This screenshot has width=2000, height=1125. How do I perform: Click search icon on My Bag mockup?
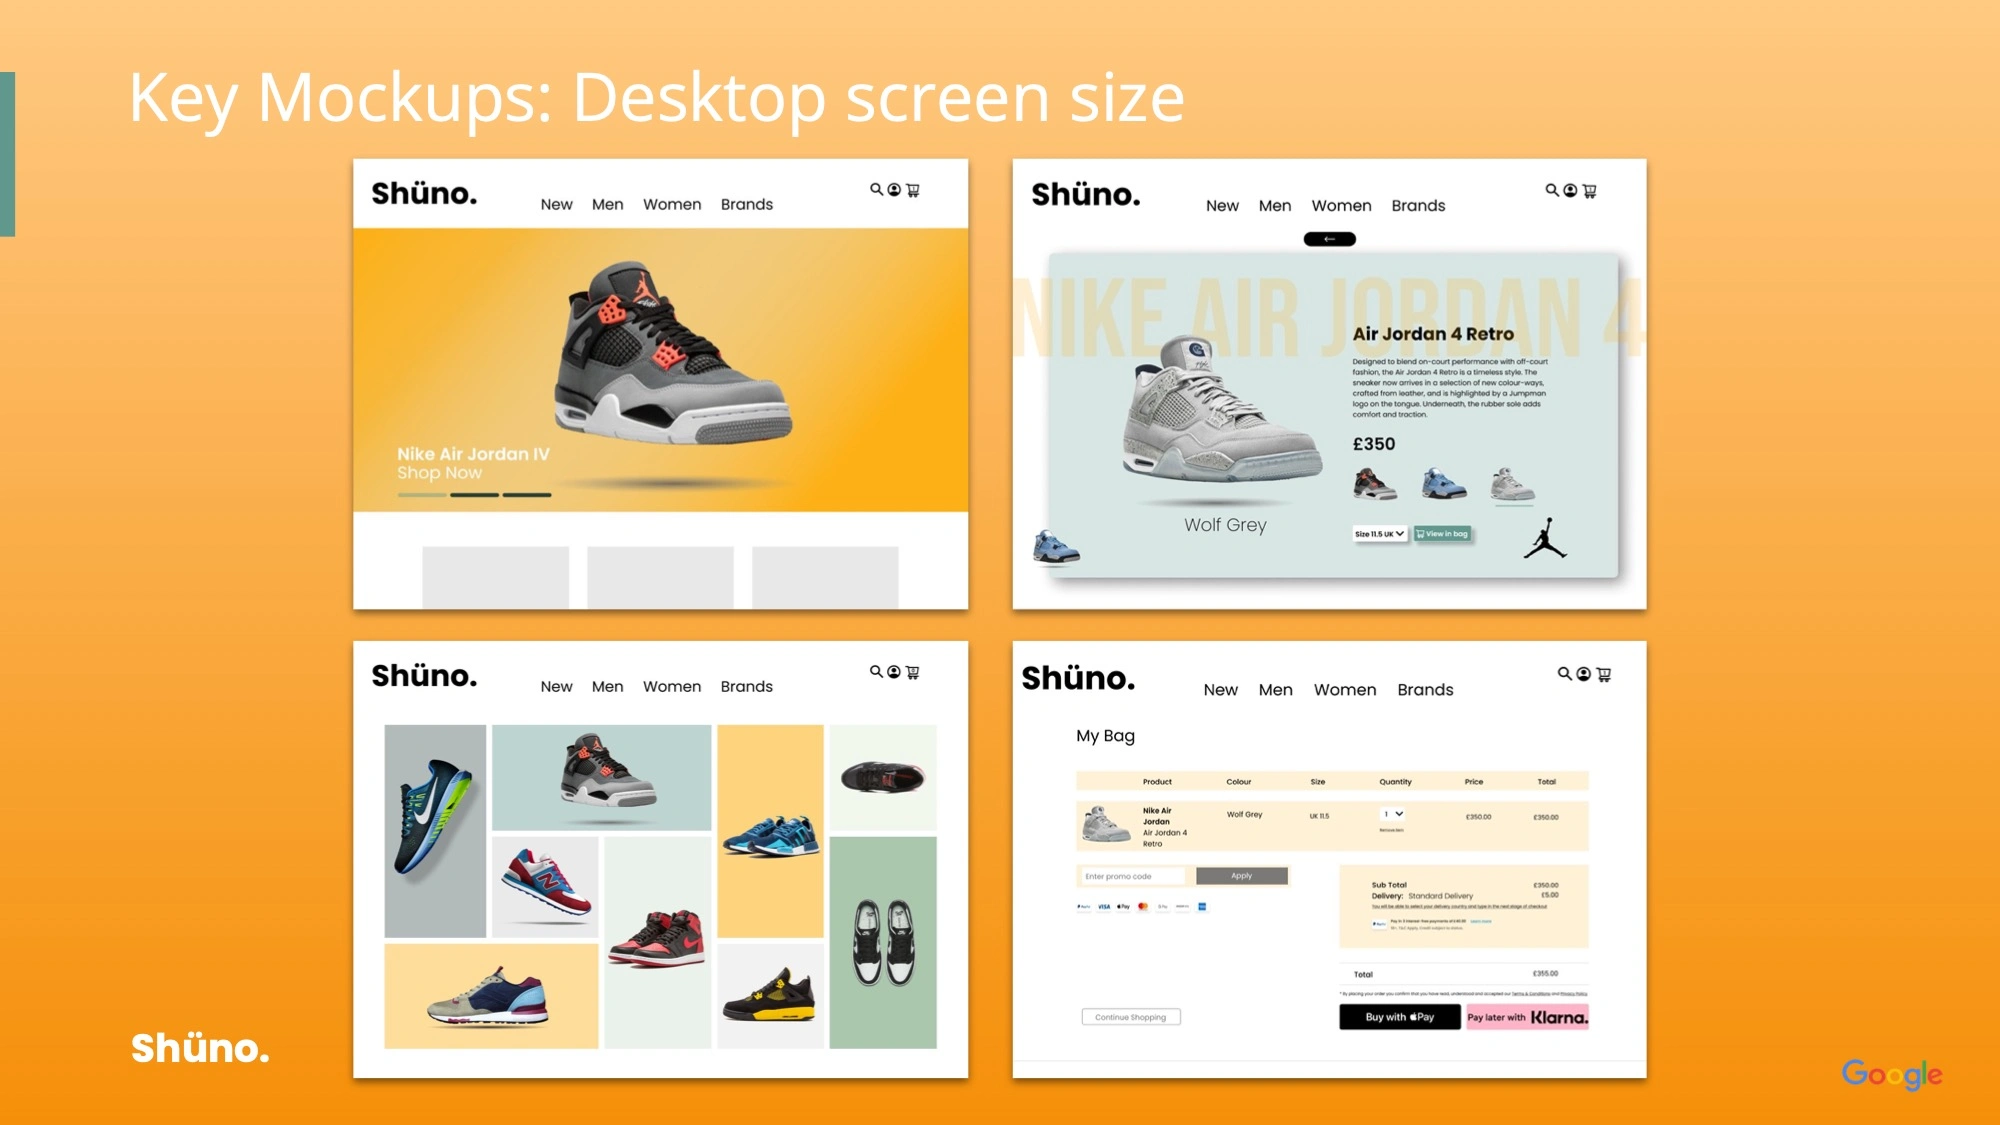pos(1564,674)
